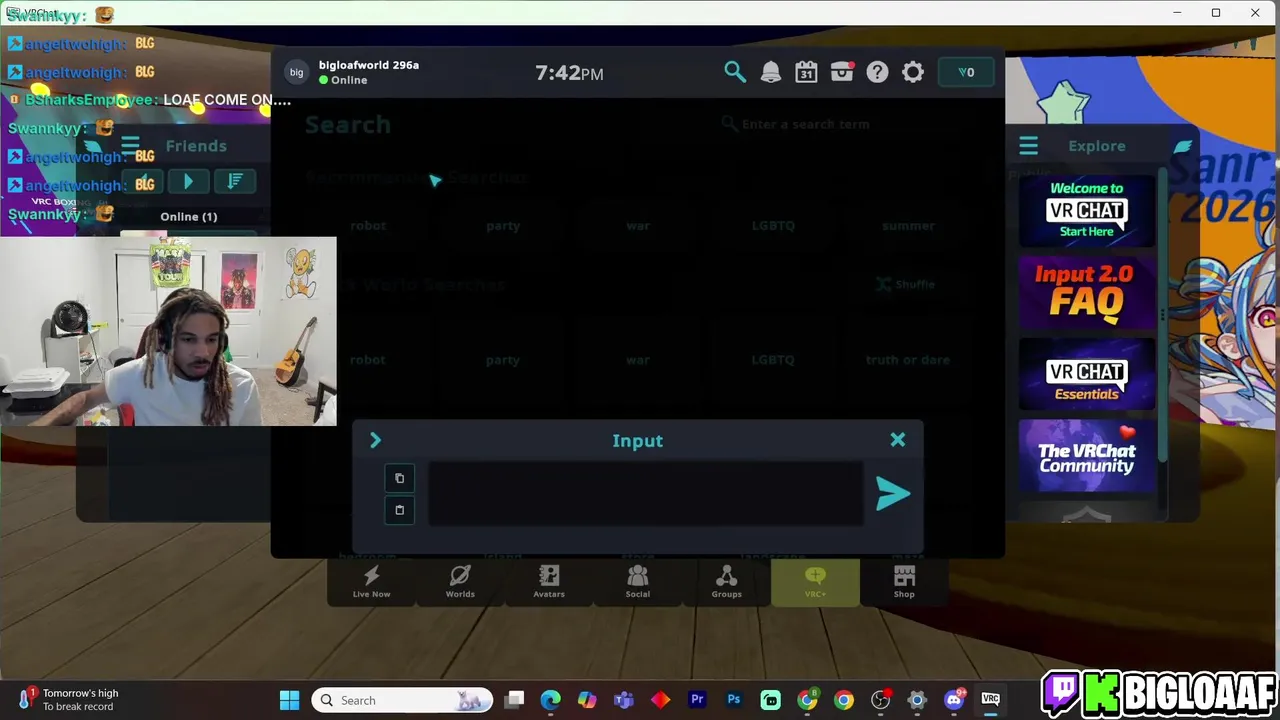Click the Windows taskbar Search box
This screenshot has width=1280, height=720.
pos(402,700)
